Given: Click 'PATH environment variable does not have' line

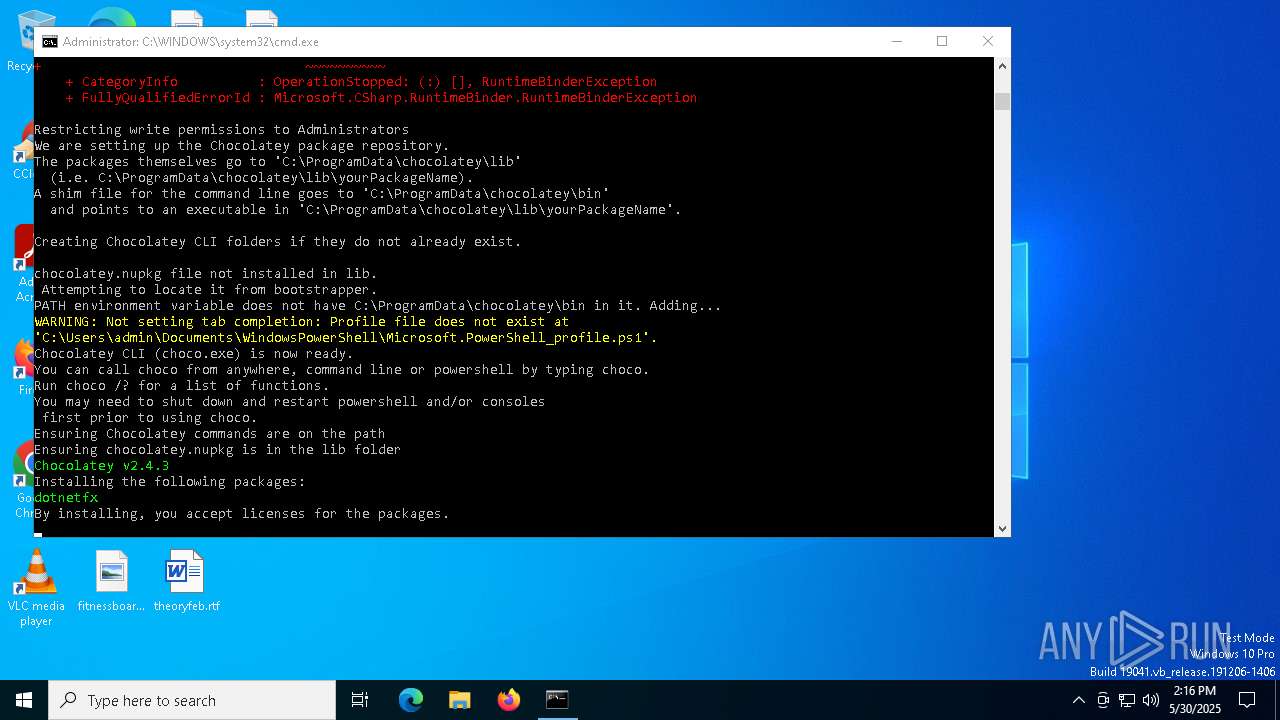Looking at the screenshot, I should [377, 305].
